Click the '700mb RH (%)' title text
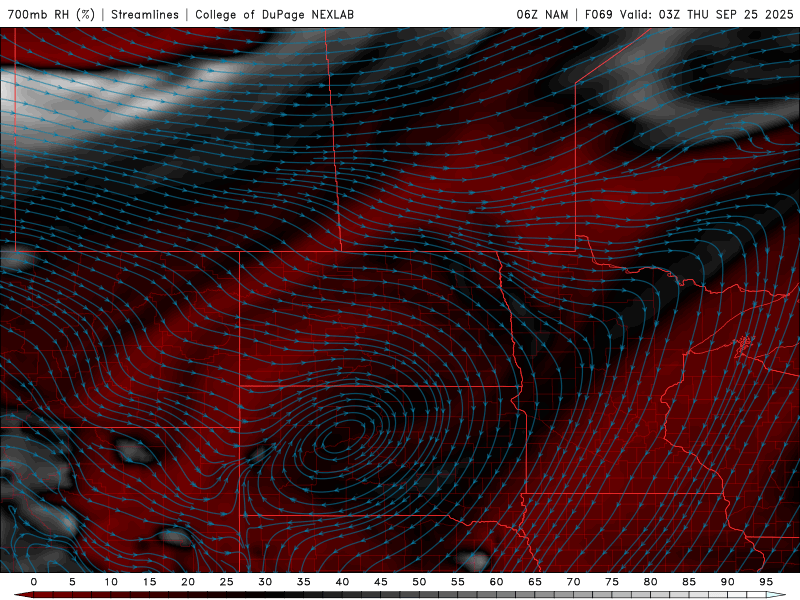 (51, 14)
